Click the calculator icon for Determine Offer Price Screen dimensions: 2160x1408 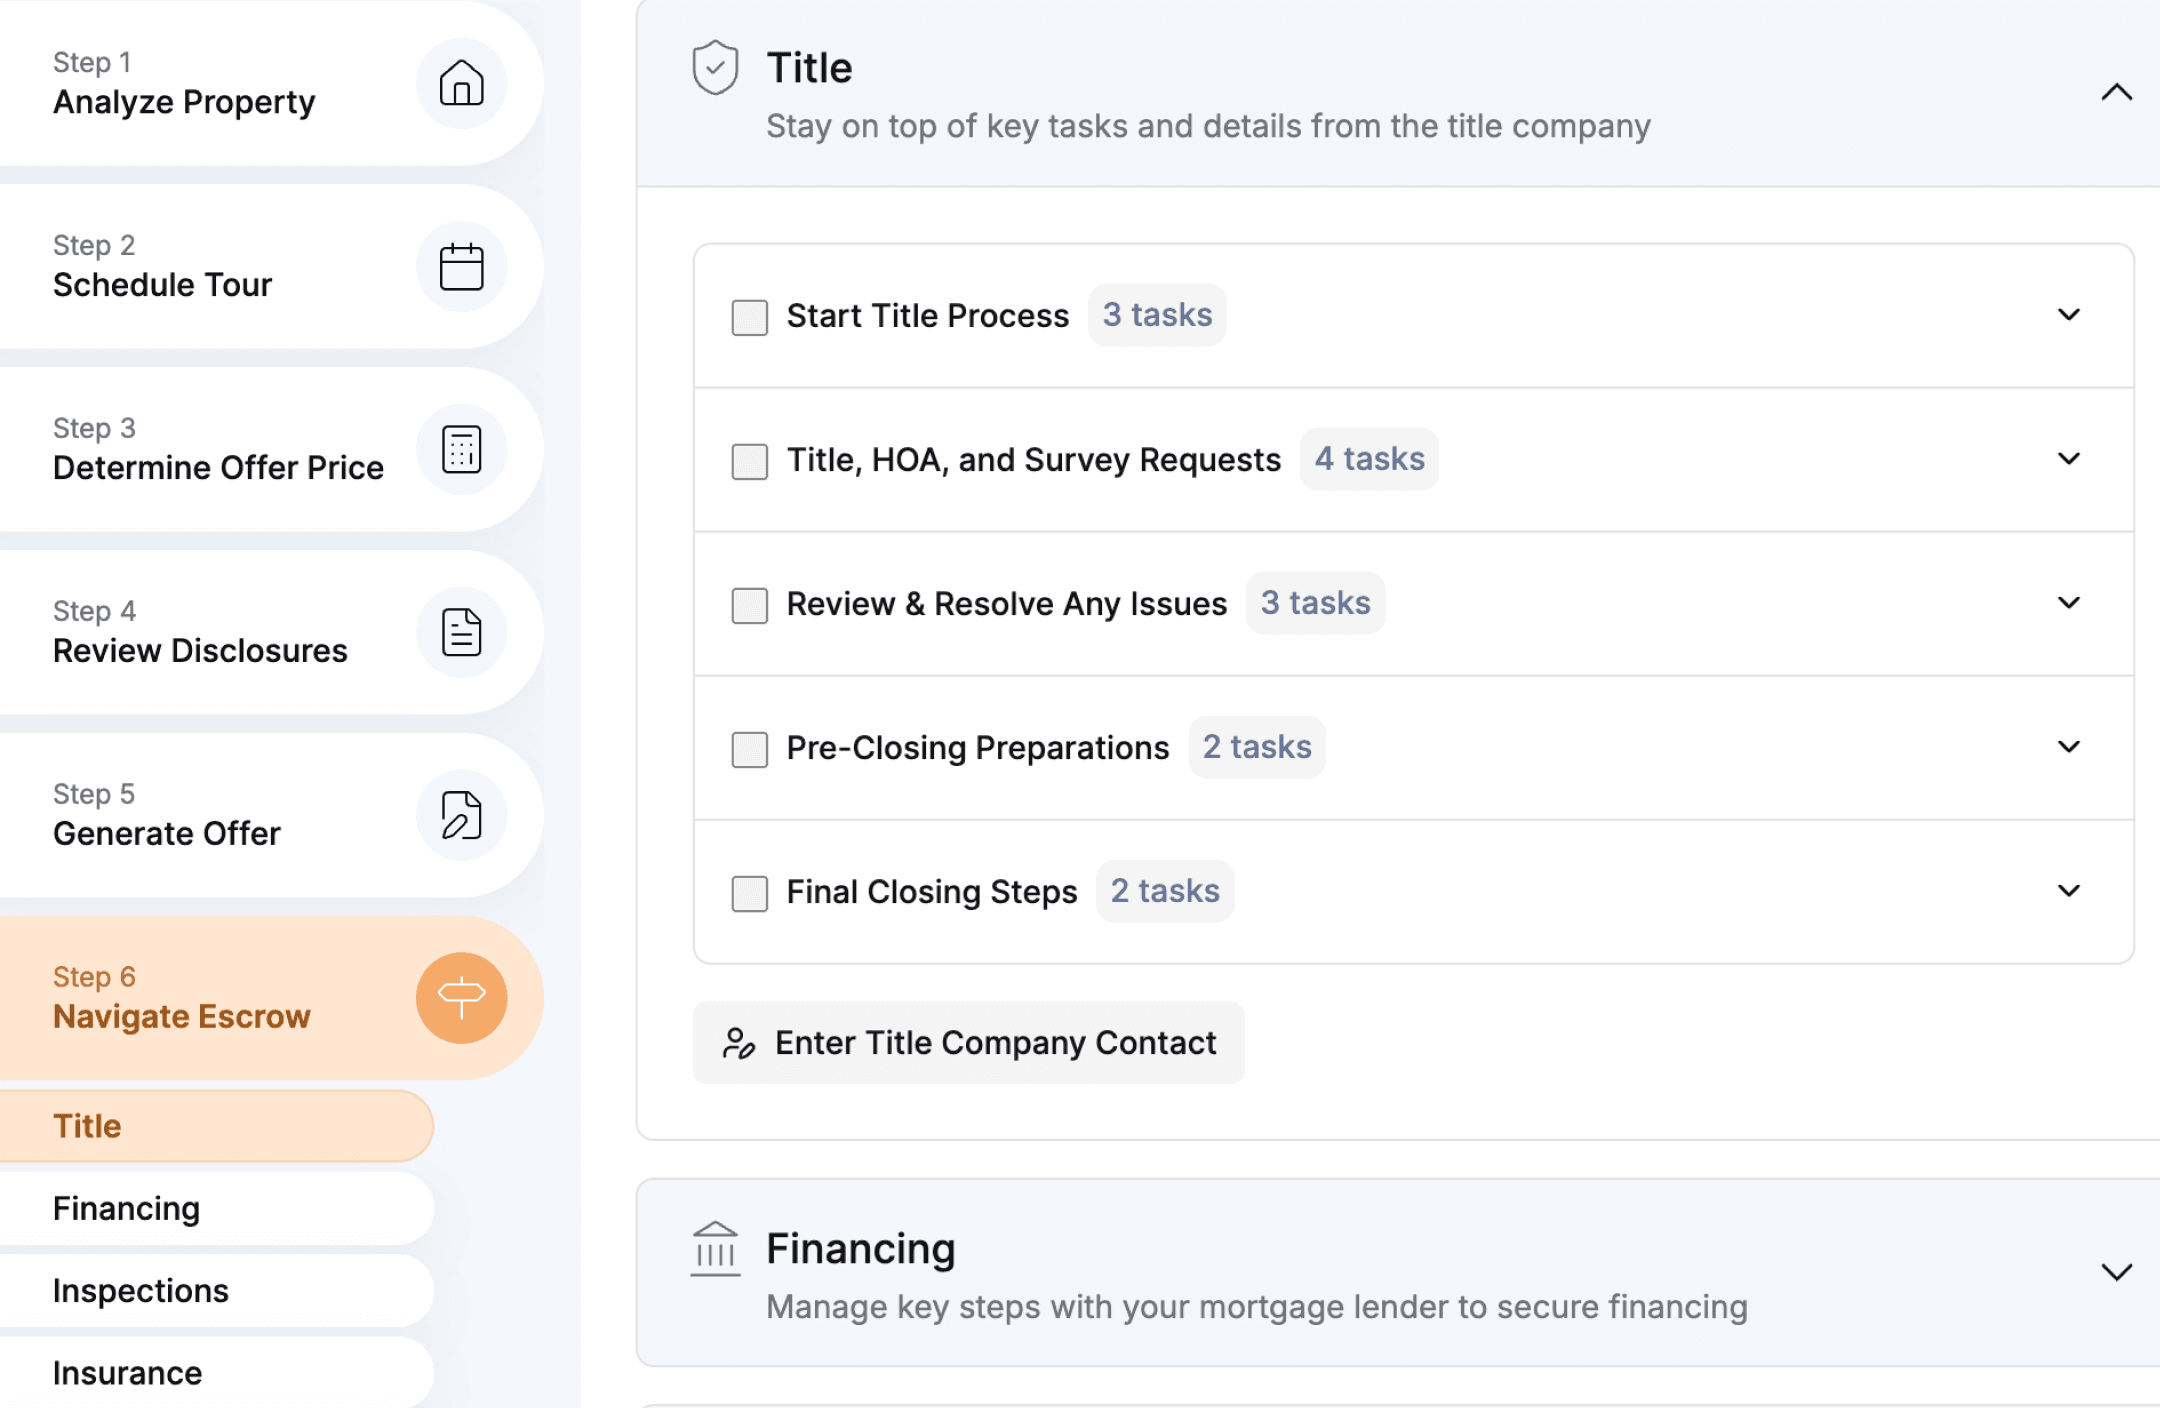pyautogui.click(x=461, y=449)
